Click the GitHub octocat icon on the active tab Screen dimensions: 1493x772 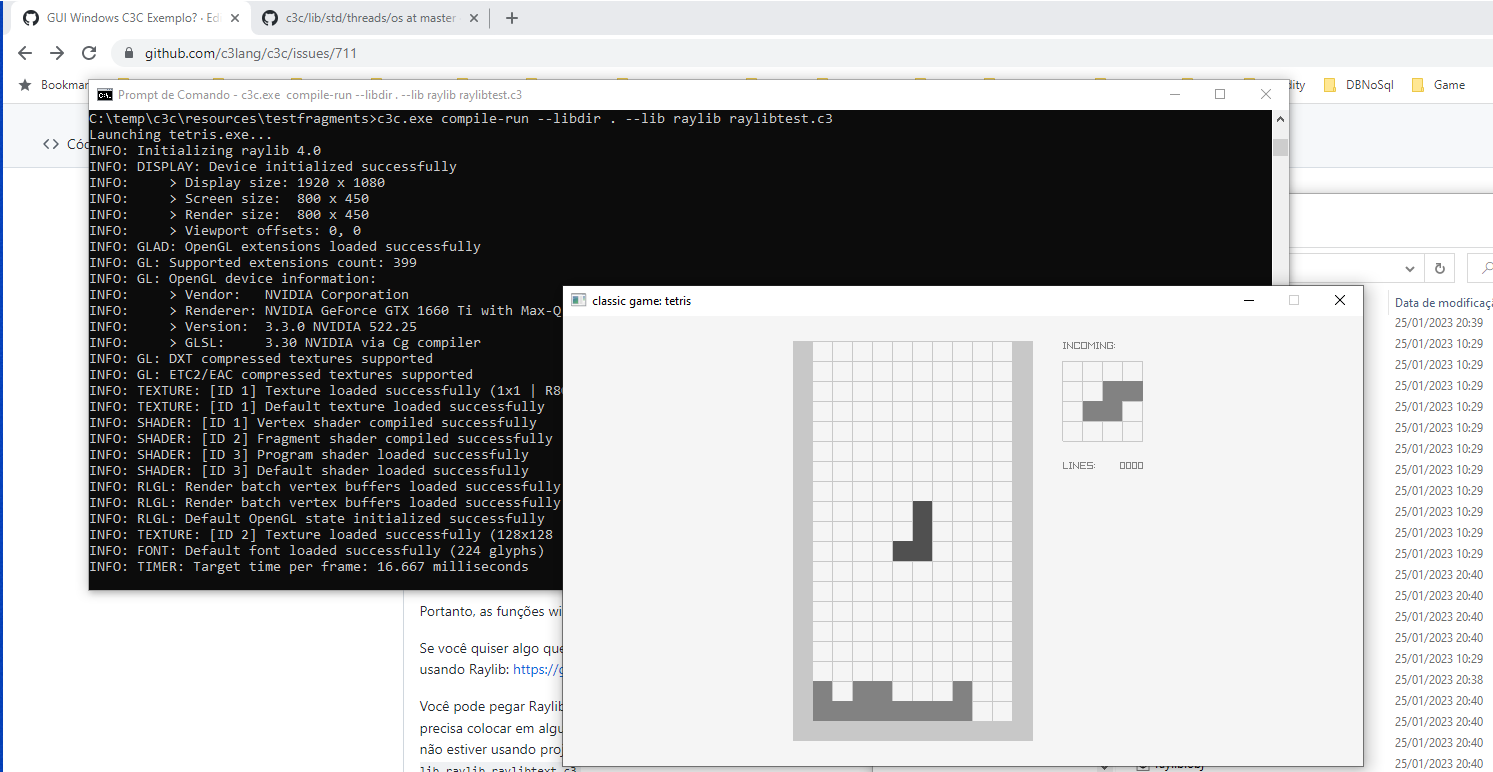(31, 17)
